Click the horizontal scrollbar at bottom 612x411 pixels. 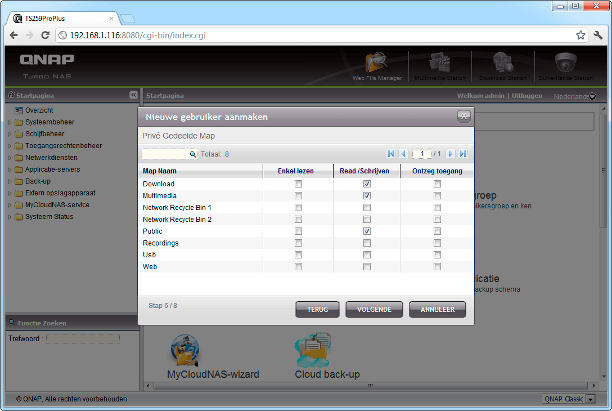click(x=371, y=386)
